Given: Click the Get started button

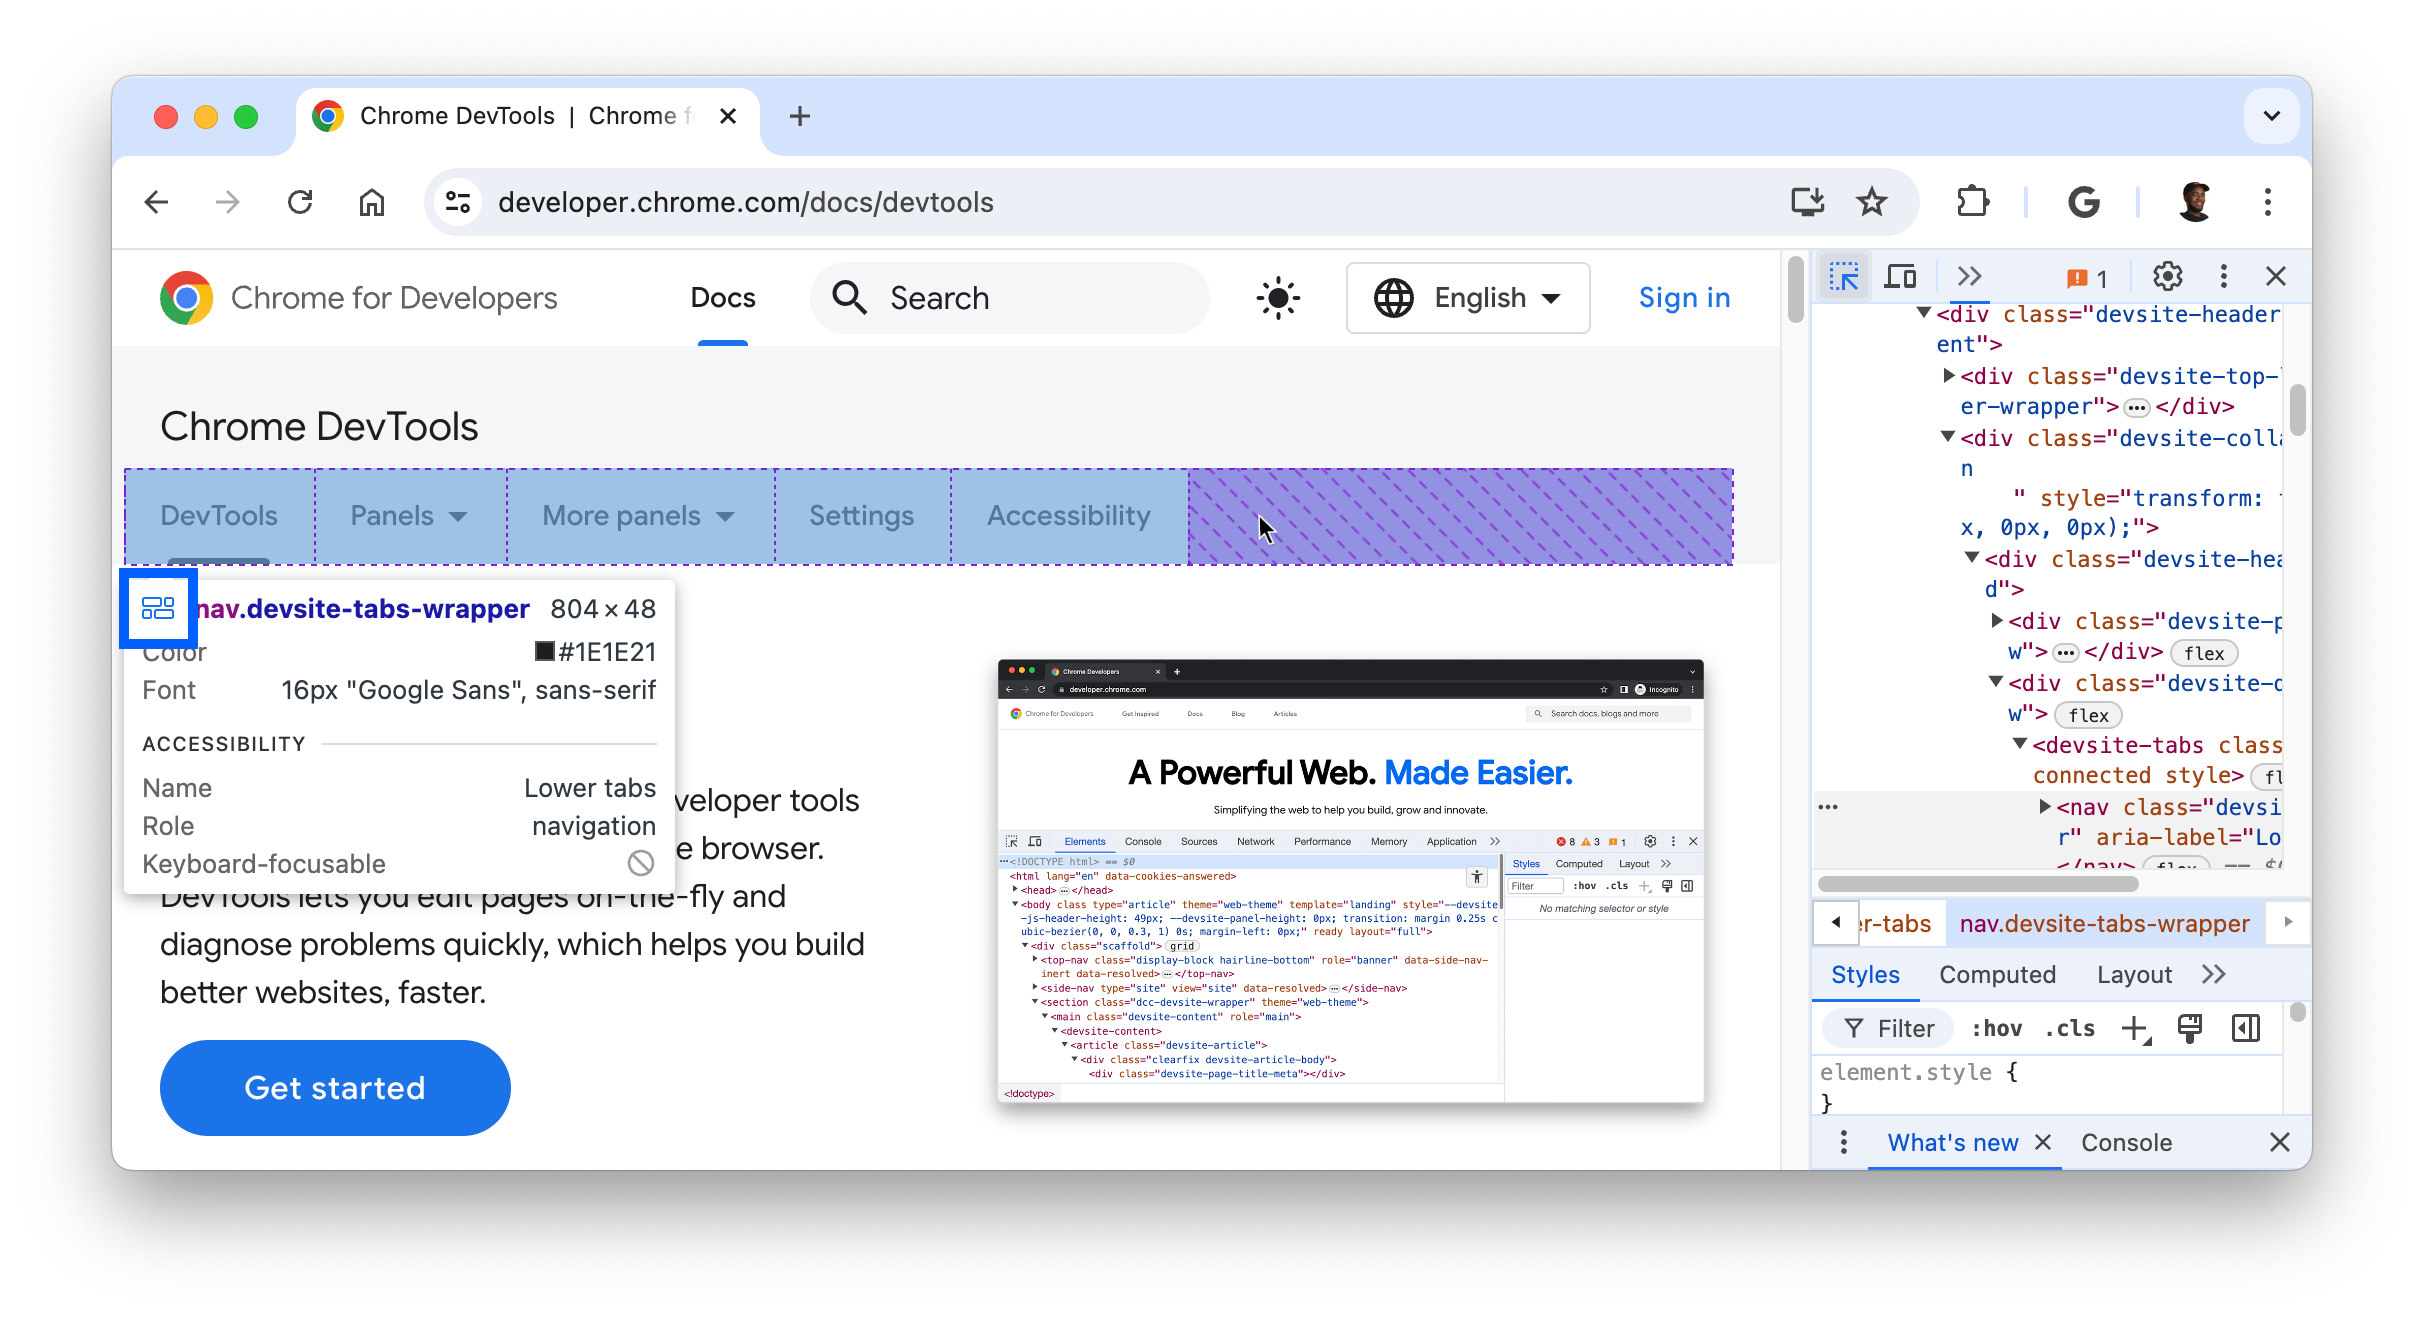Looking at the screenshot, I should click(x=334, y=1088).
